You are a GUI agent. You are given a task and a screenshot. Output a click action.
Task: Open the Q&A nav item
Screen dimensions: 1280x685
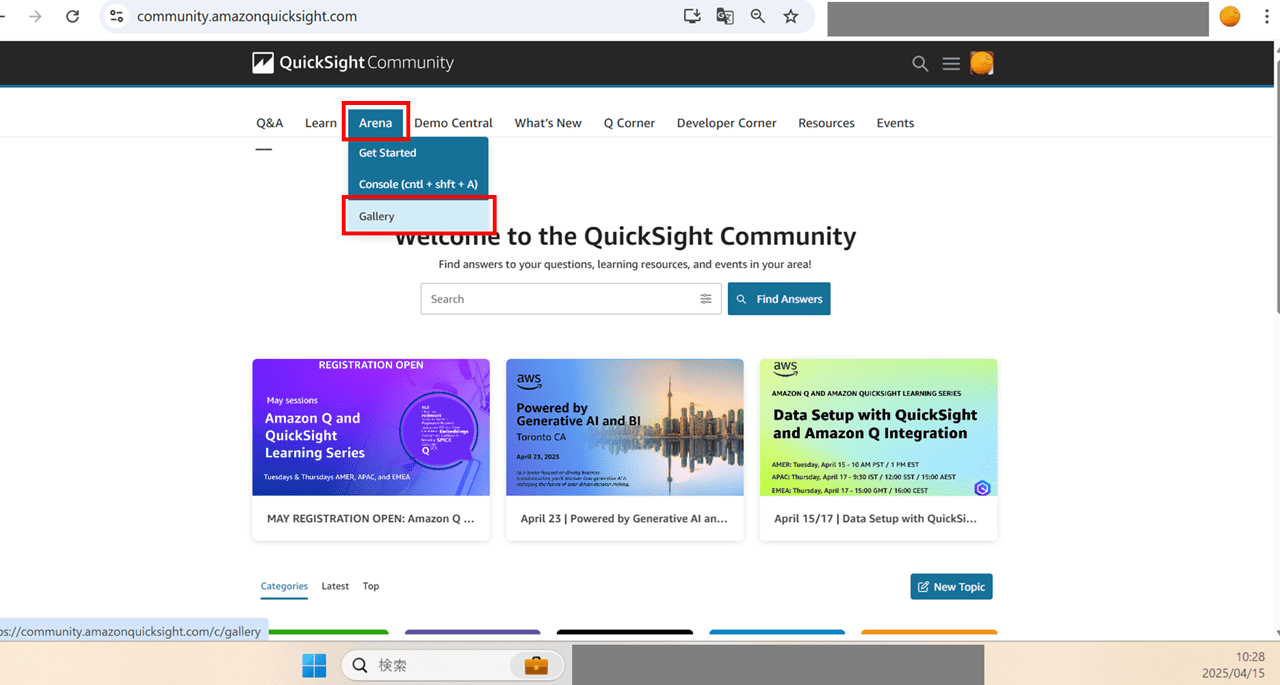pyautogui.click(x=270, y=123)
